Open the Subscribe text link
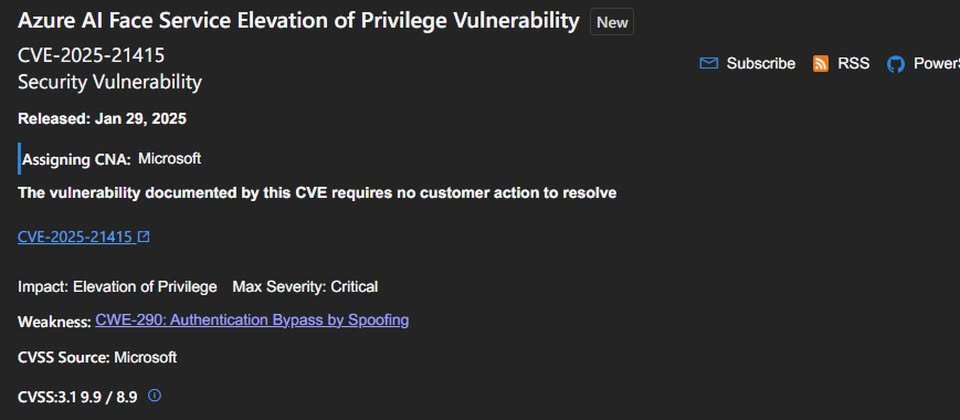This screenshot has height=420, width=960. tap(760, 63)
